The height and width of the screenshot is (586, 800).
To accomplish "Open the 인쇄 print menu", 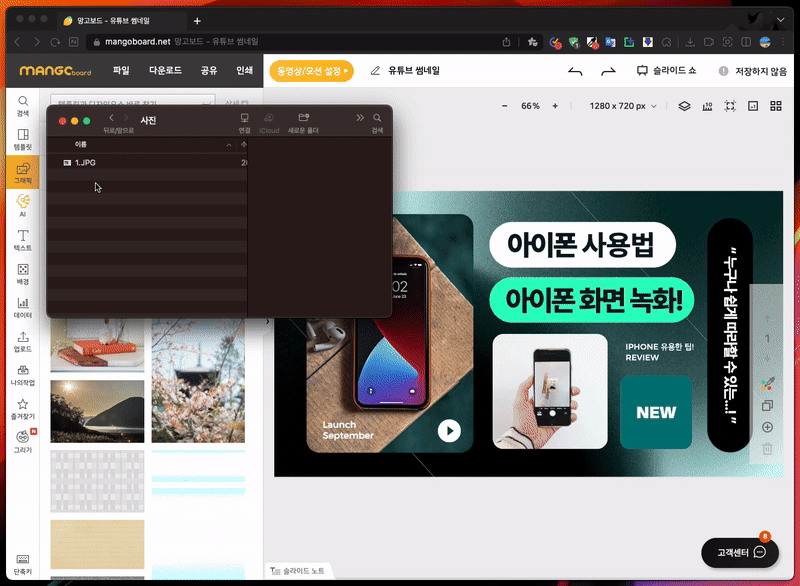I will (244, 71).
